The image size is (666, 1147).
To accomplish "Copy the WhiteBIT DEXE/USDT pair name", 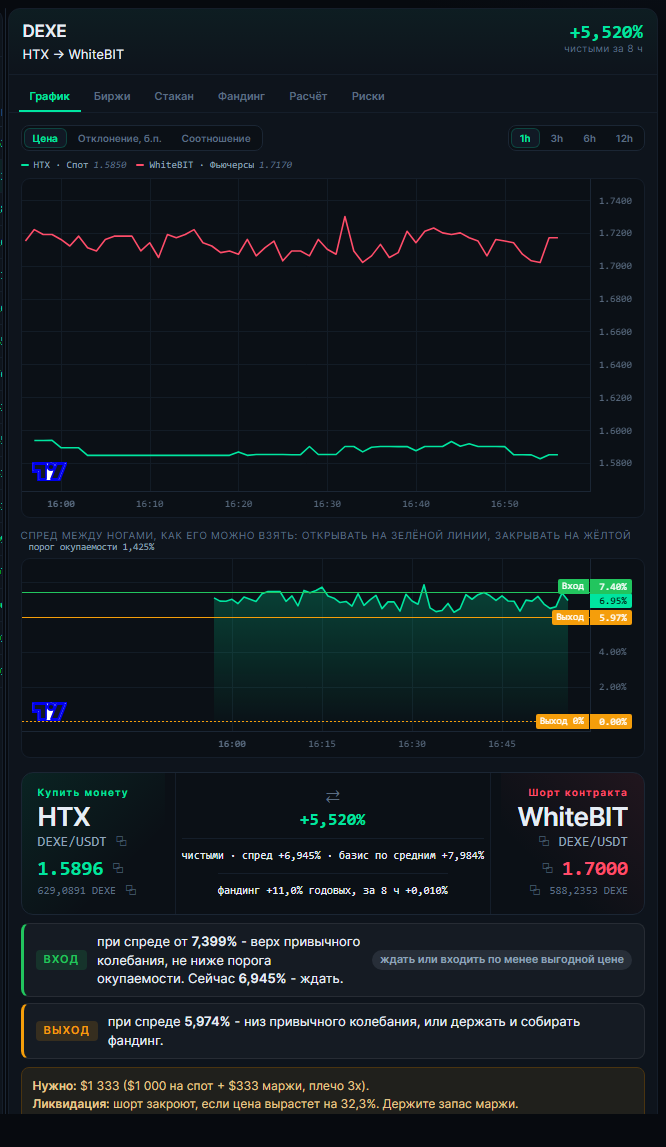I will [x=544, y=841].
